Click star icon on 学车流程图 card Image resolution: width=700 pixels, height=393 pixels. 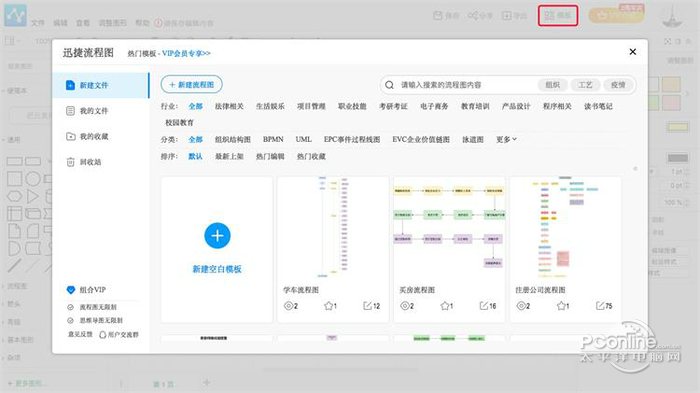pyautogui.click(x=329, y=306)
